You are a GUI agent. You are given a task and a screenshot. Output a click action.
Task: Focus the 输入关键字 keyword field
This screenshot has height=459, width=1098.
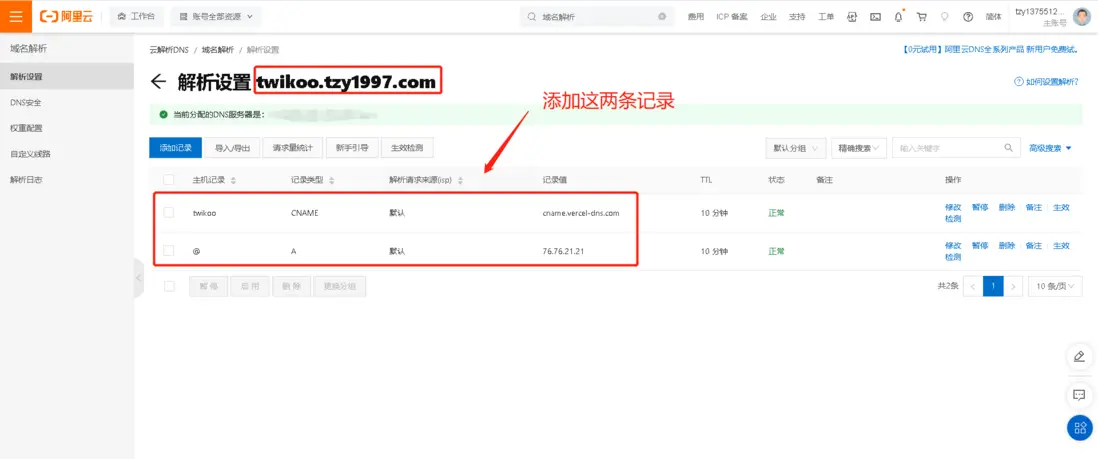947,148
